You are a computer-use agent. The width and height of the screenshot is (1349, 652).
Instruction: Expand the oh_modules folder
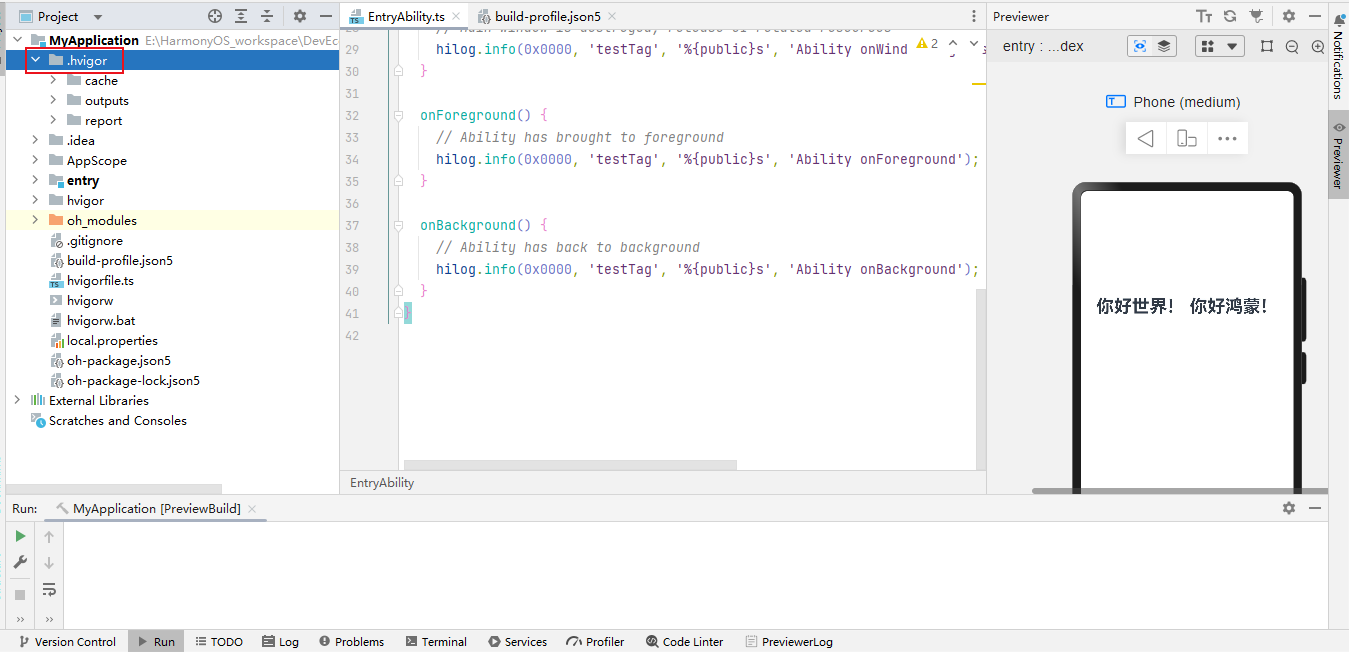[36, 220]
